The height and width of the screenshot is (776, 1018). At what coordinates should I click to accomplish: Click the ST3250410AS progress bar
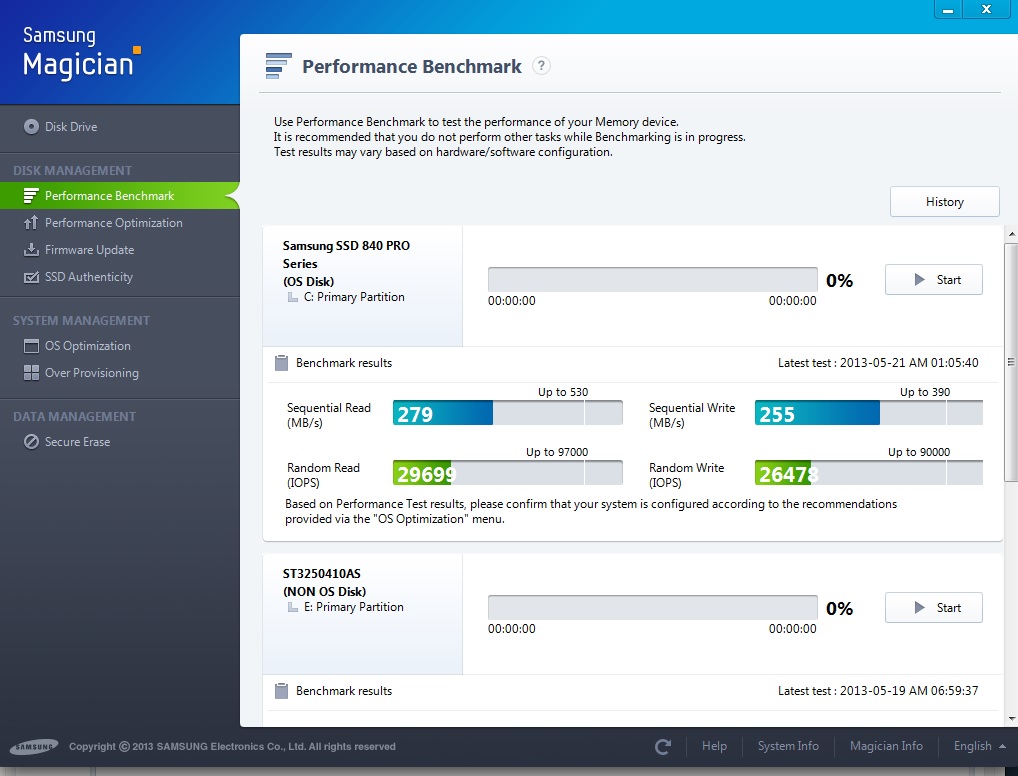[652, 608]
